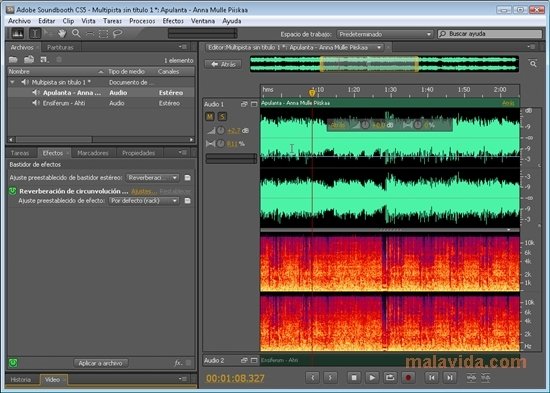Click Audio 1 volume value +2.7 dB
This screenshot has height=393, width=550.
(234, 131)
